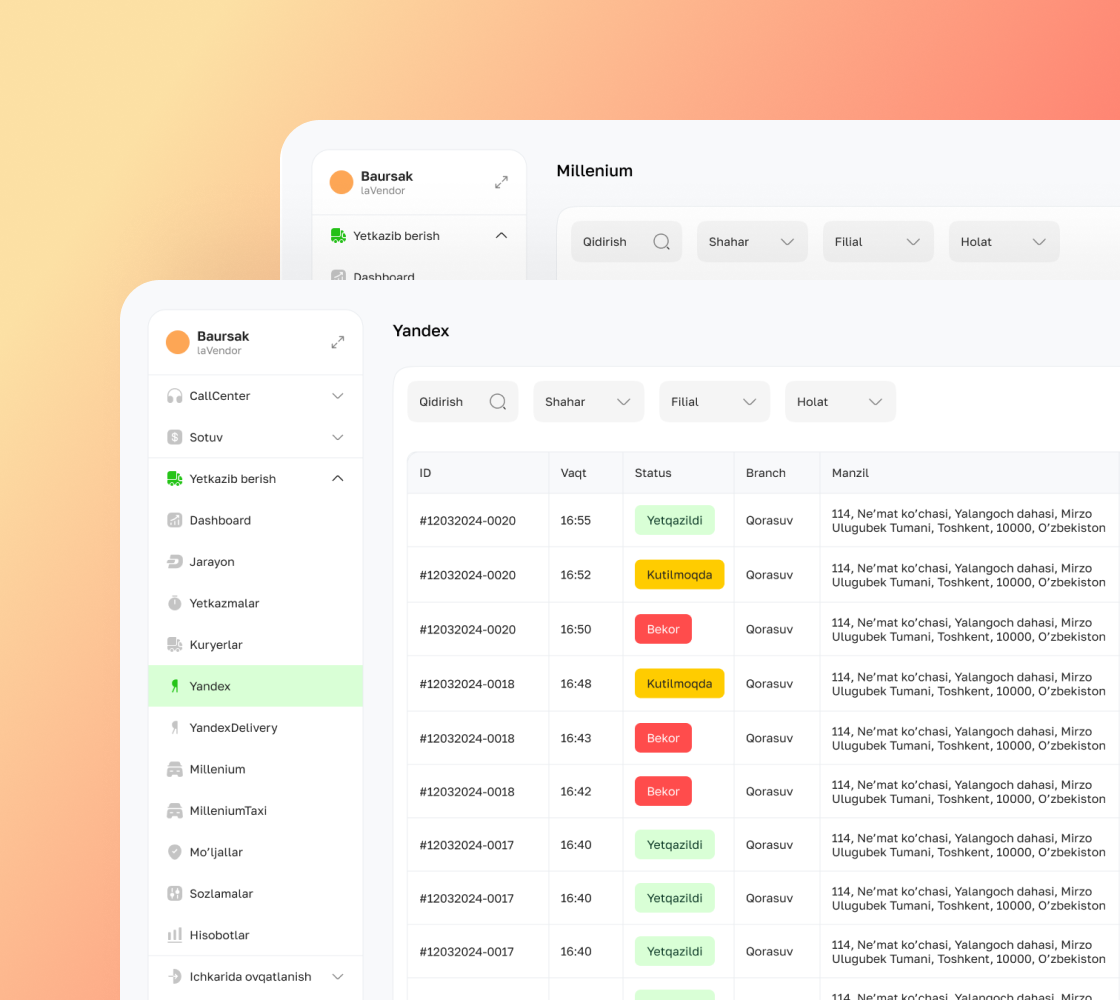Click the Qidirish search field in Millenium window
Screen dimensions: 1120x1000
pyautogui.click(x=626, y=241)
